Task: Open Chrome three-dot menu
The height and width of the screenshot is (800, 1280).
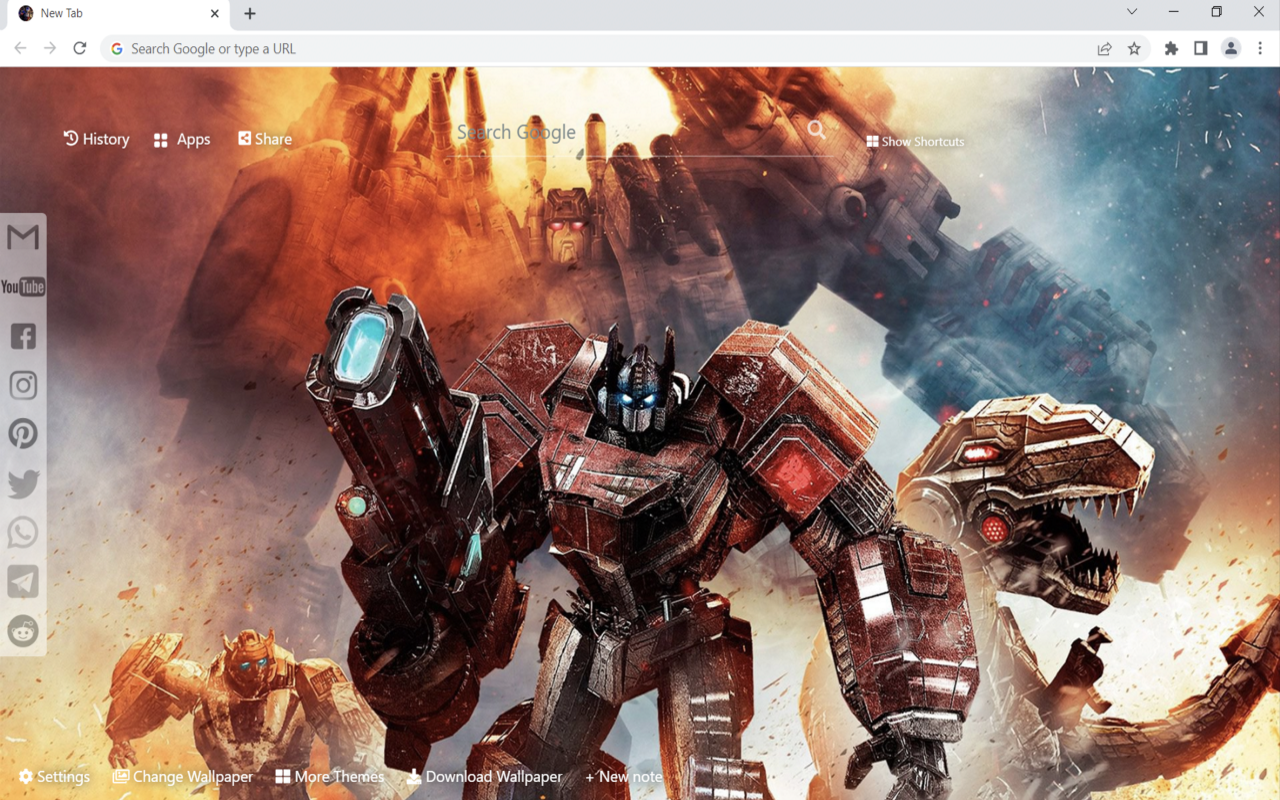Action: click(1260, 48)
